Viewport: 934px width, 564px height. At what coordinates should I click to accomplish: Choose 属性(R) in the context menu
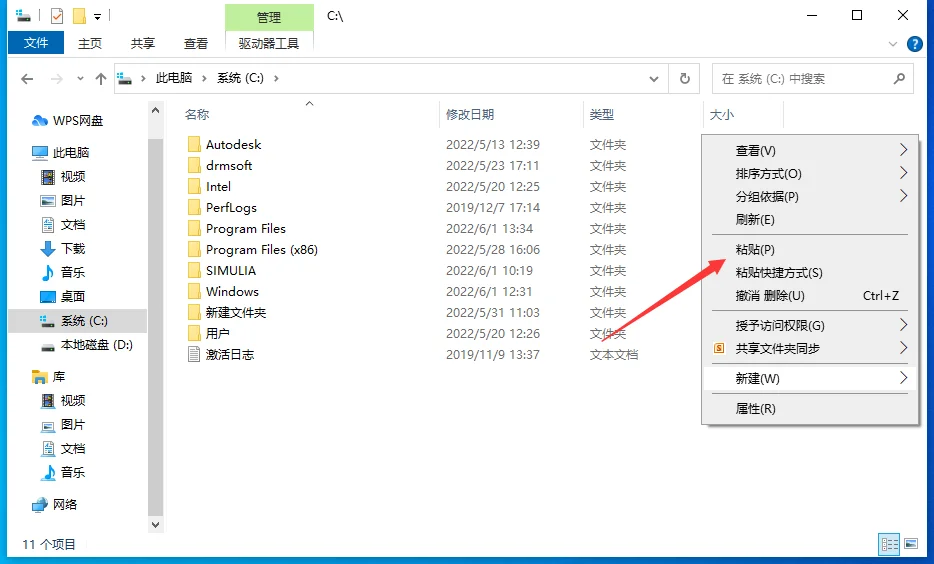pyautogui.click(x=810, y=409)
